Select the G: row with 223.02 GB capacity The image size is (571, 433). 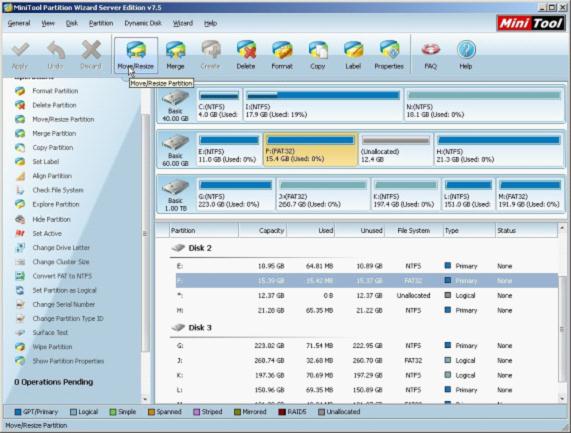[x=366, y=346]
